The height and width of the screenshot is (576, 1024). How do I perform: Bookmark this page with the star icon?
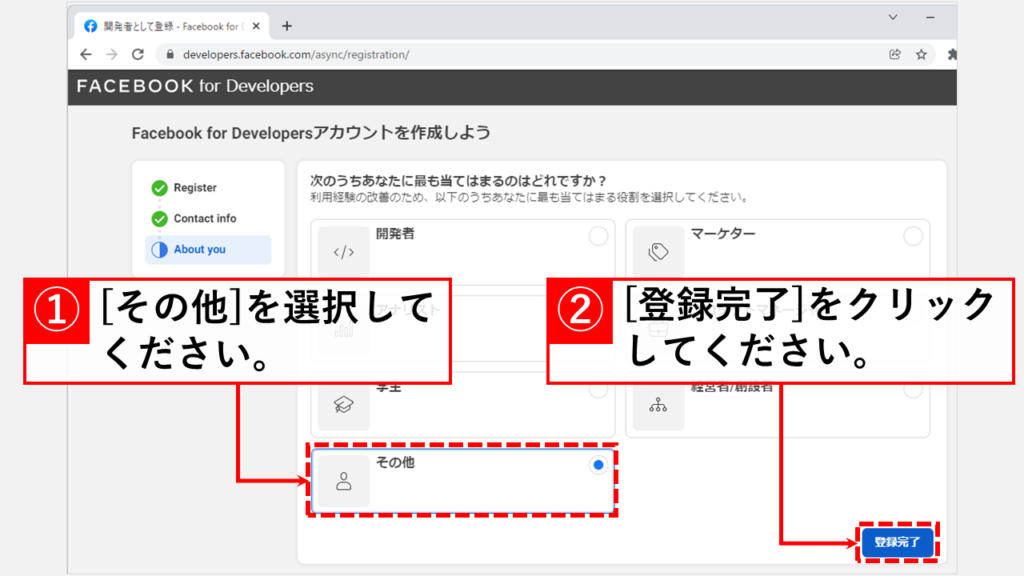click(x=921, y=55)
